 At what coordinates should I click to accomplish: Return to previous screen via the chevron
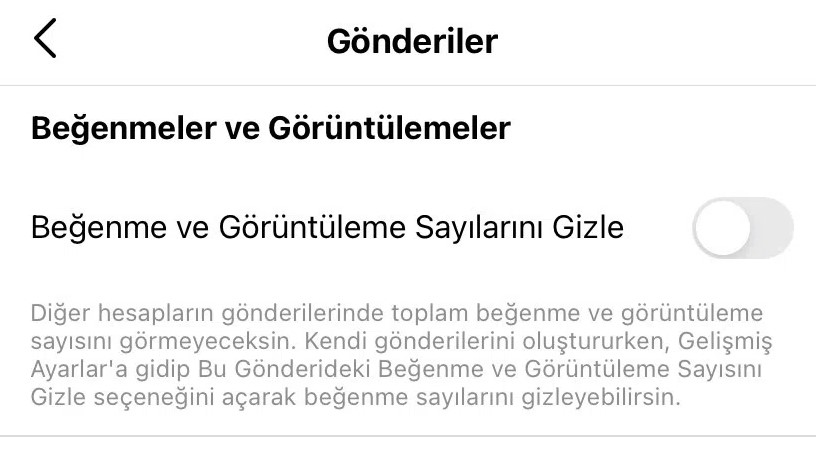coord(45,38)
